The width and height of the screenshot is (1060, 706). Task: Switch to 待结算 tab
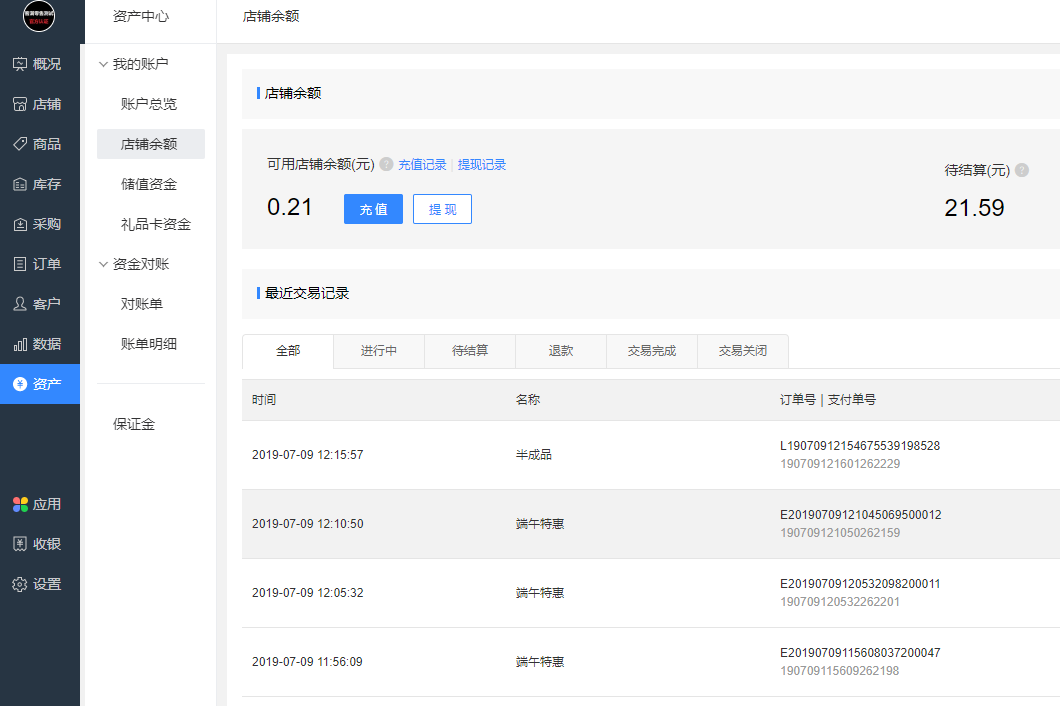(470, 351)
